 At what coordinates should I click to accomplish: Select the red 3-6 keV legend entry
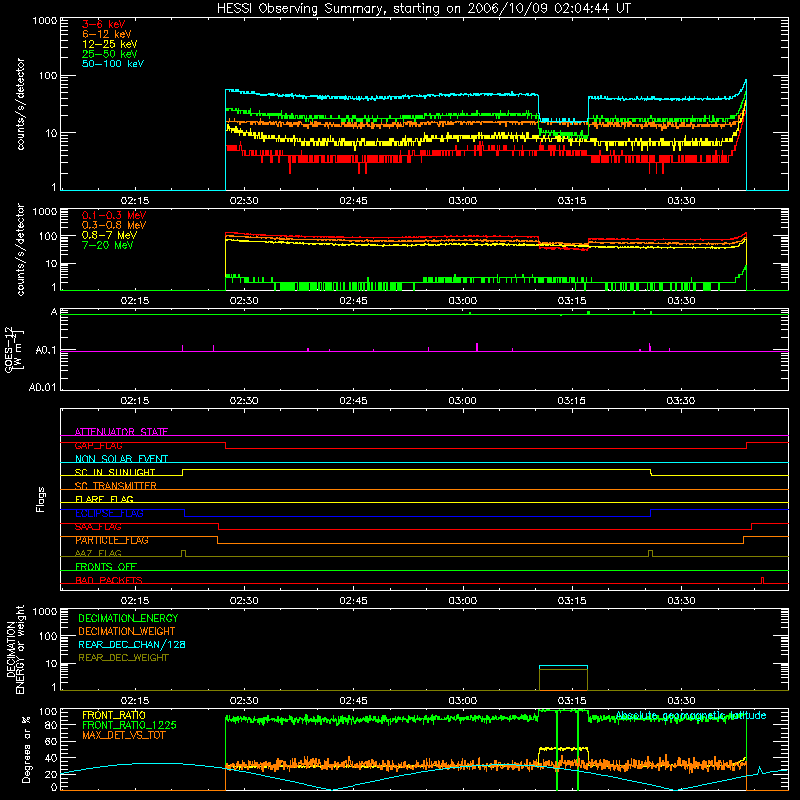tap(104, 24)
